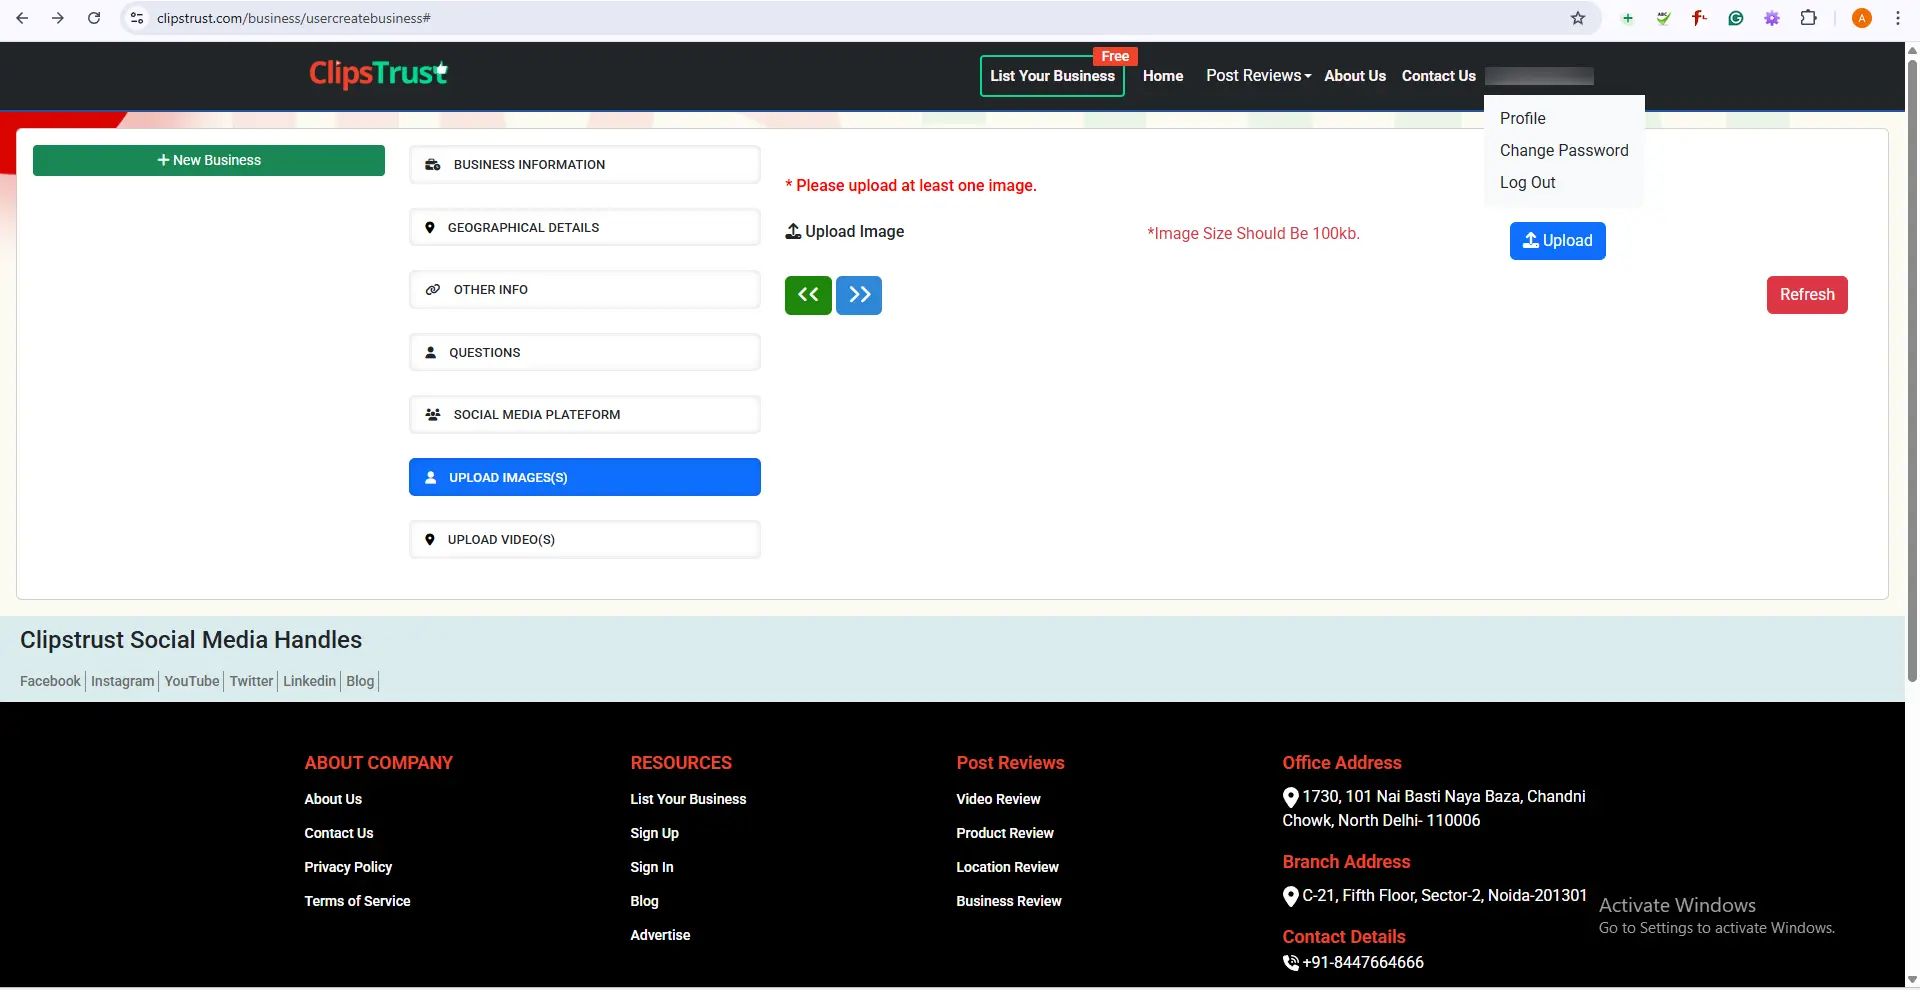1920x990 pixels.
Task: Click the page vertical scrollbar
Action: click(x=1912, y=370)
